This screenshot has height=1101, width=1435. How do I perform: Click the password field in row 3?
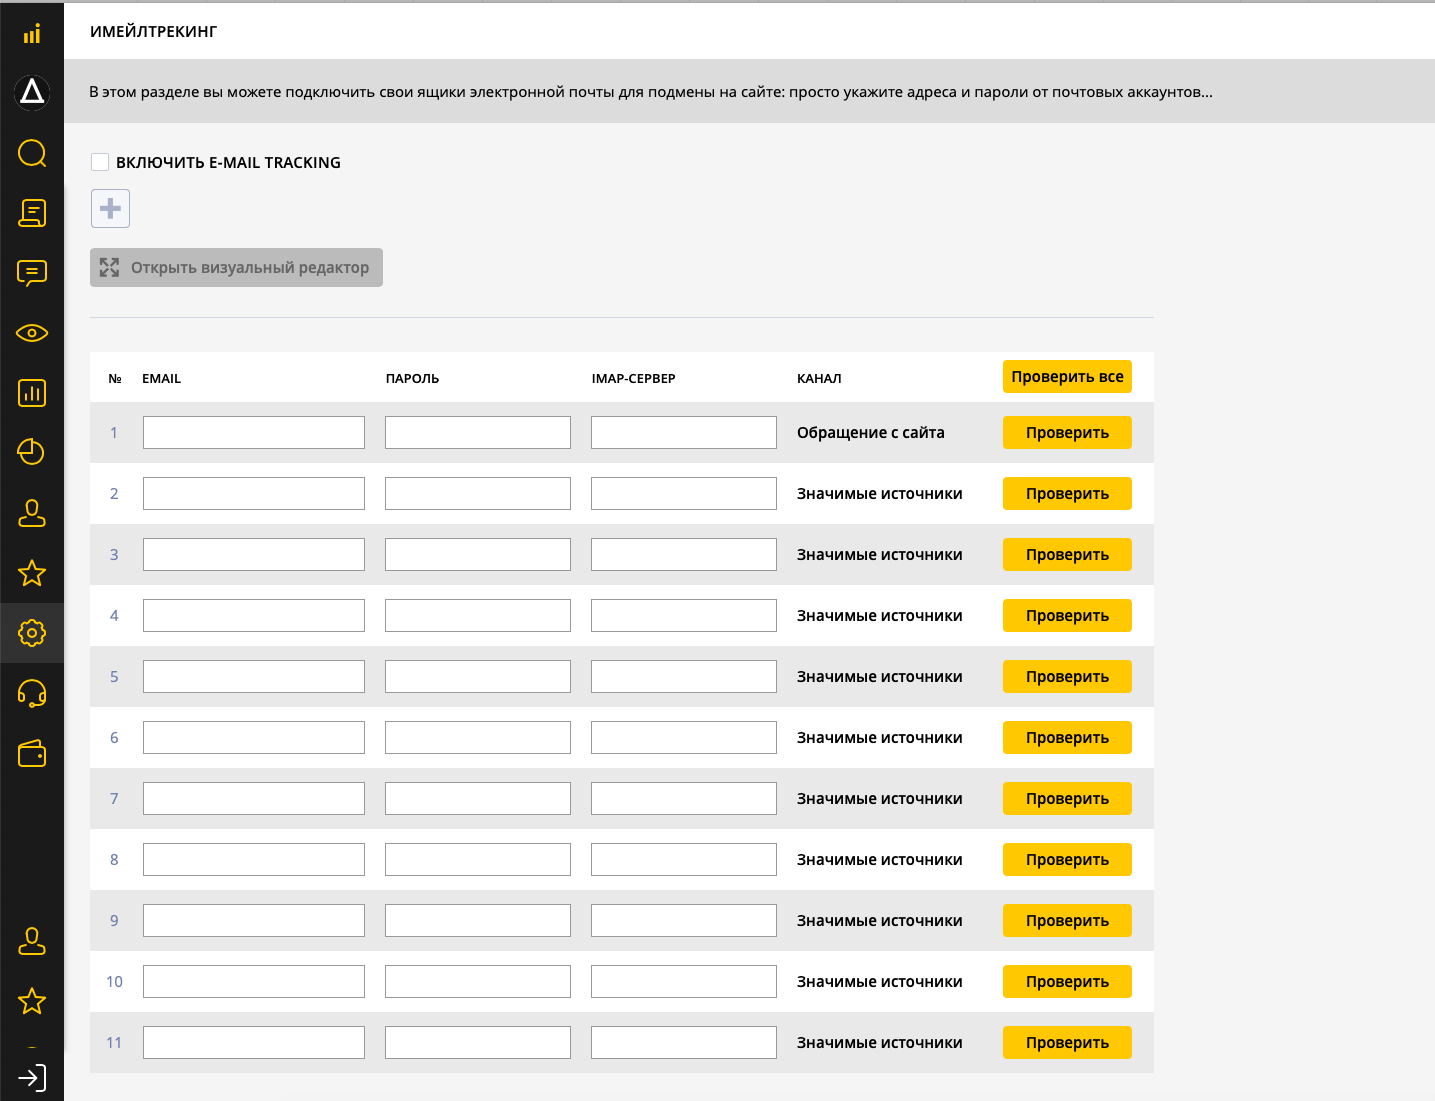pos(478,555)
